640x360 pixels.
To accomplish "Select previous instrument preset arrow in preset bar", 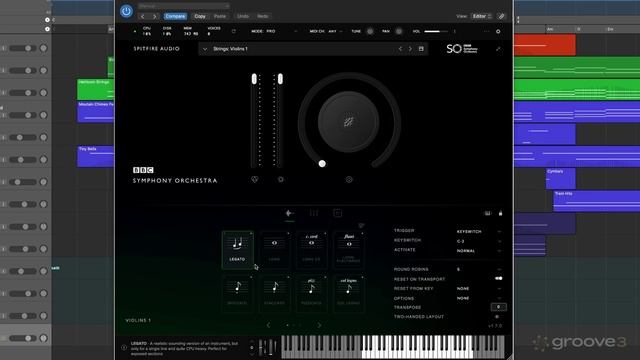I will pyautogui.click(x=400, y=49).
